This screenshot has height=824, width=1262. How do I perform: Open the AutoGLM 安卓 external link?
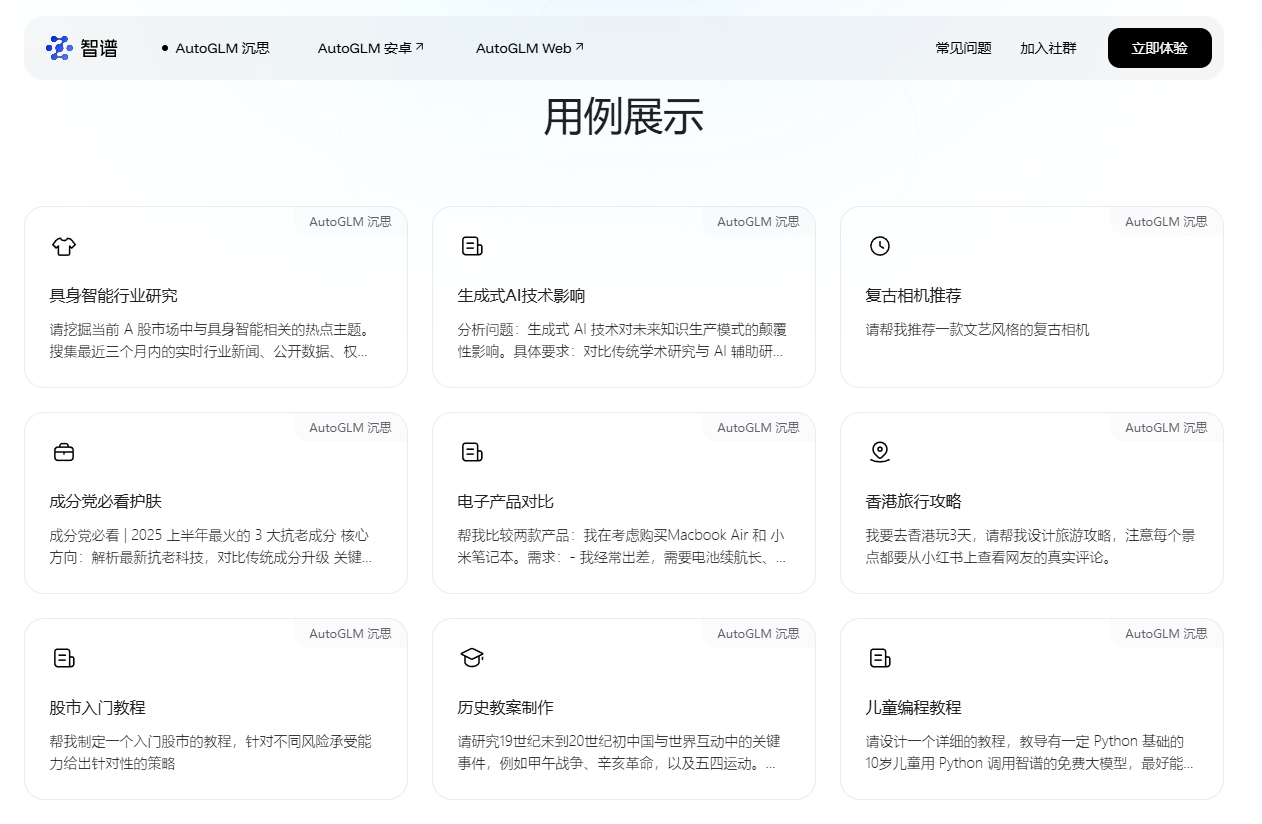tap(370, 48)
